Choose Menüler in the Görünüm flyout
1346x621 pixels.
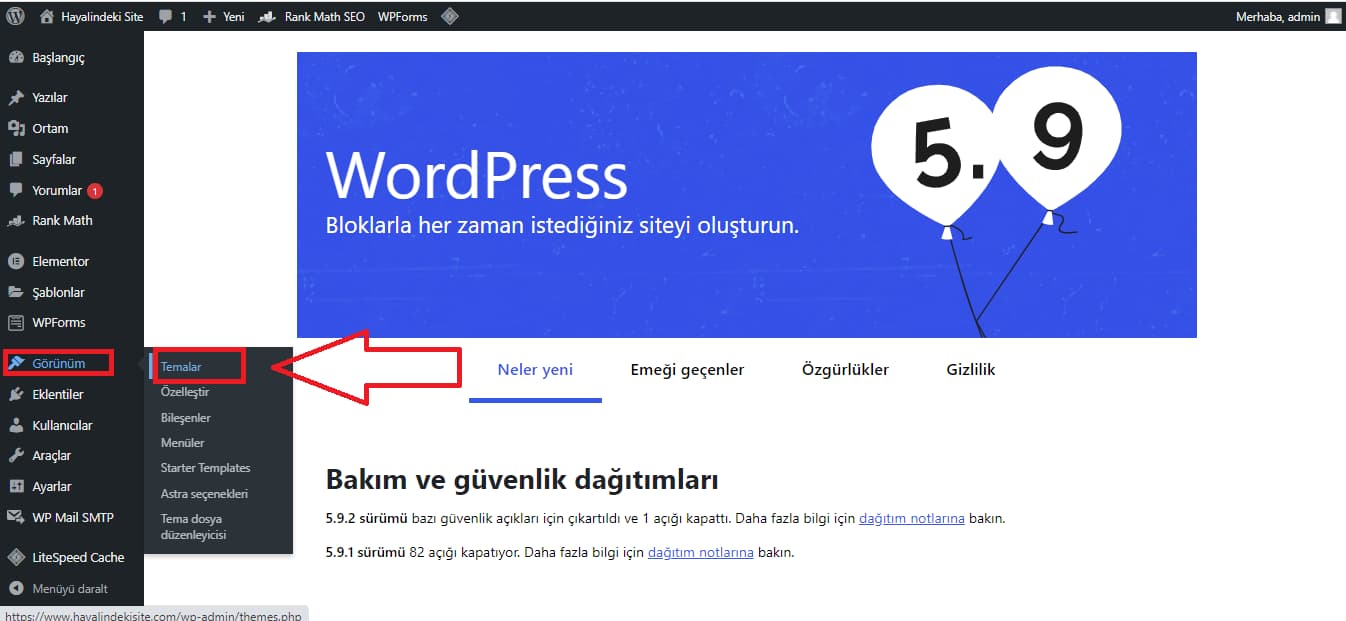click(183, 443)
